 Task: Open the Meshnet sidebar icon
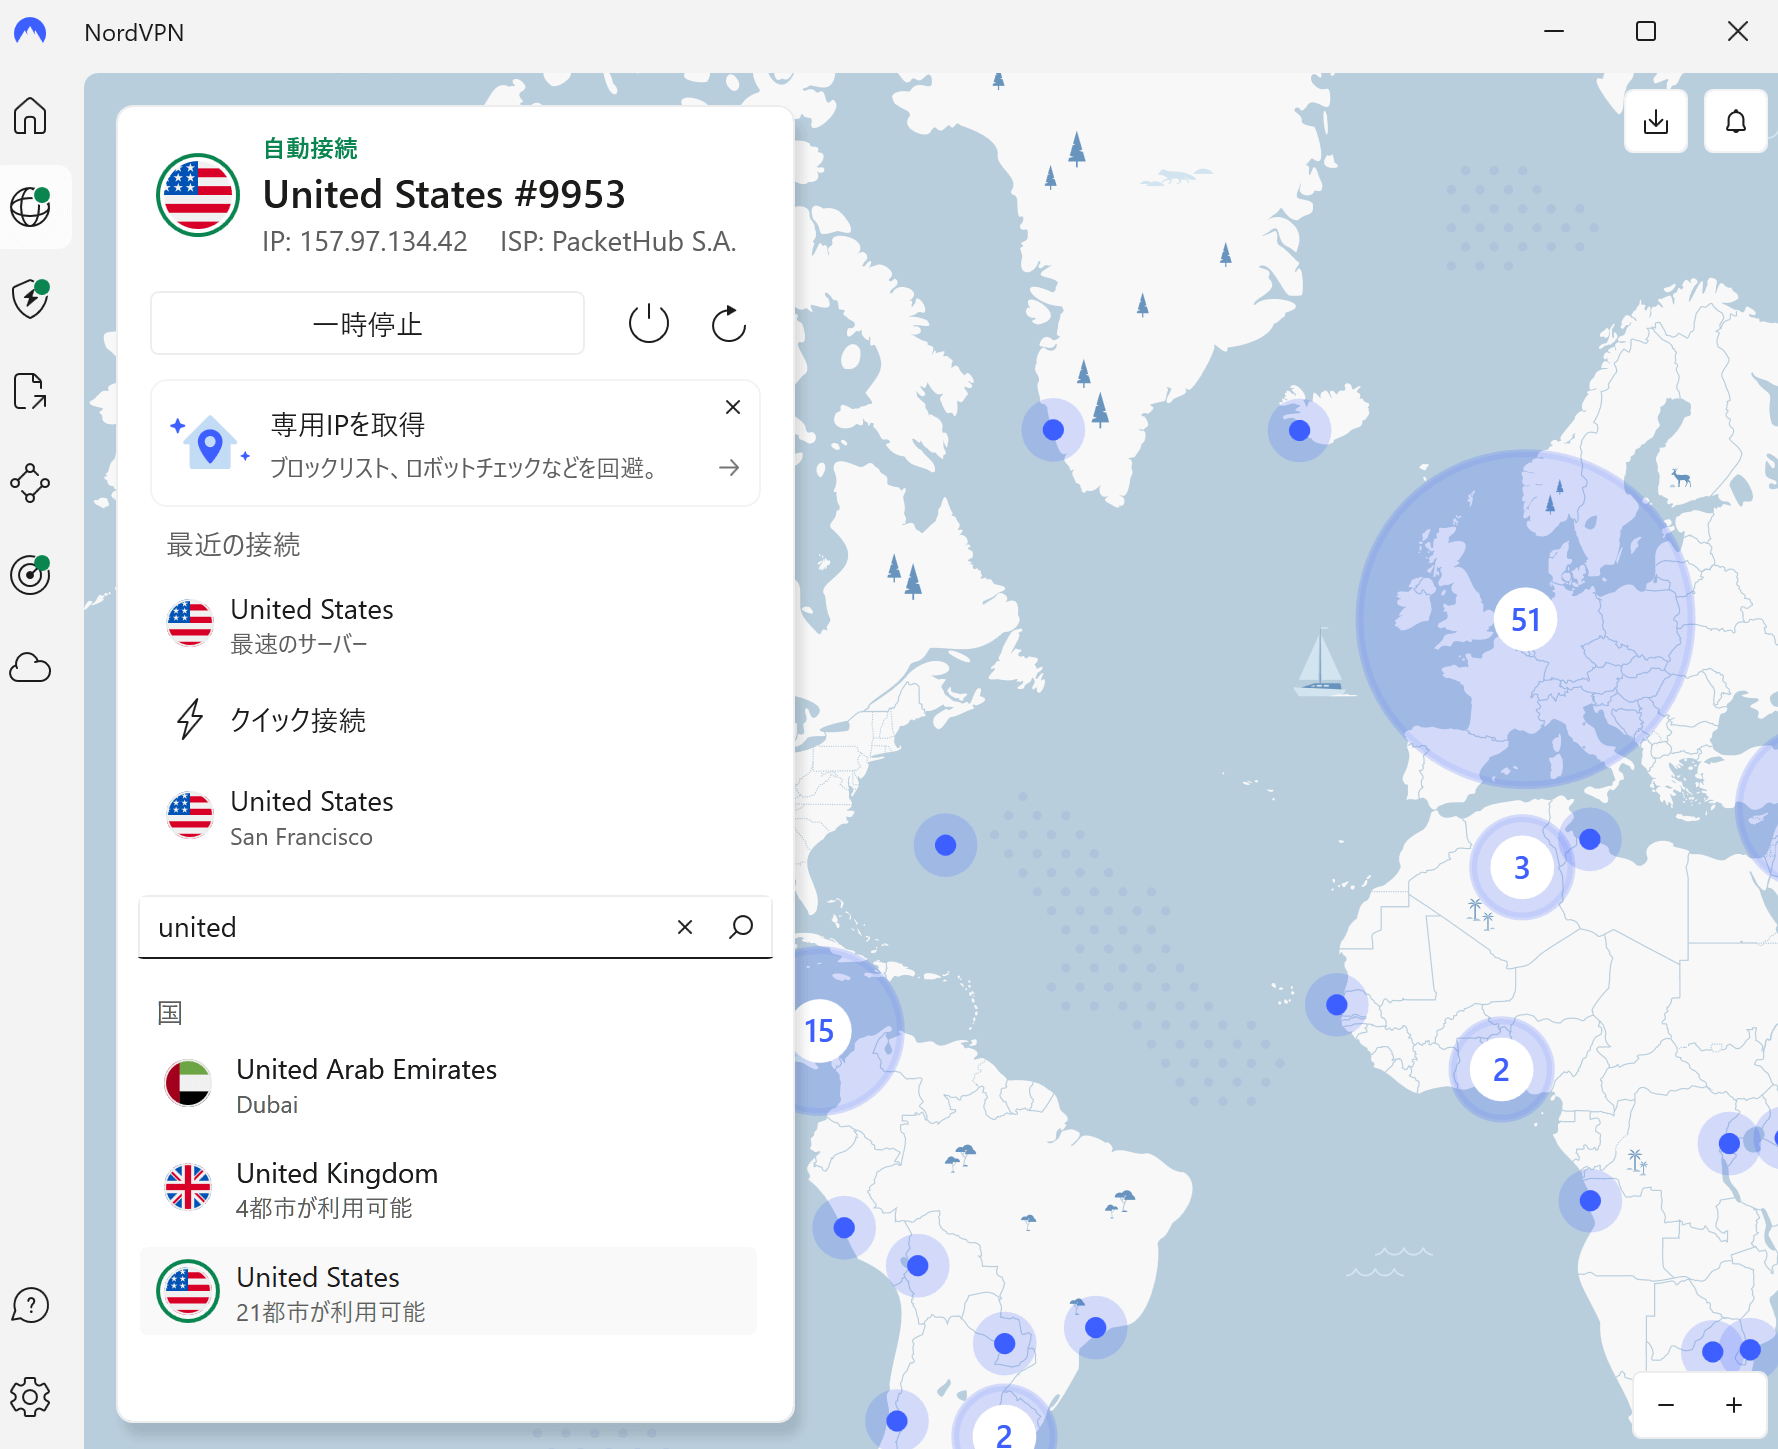pos(30,483)
